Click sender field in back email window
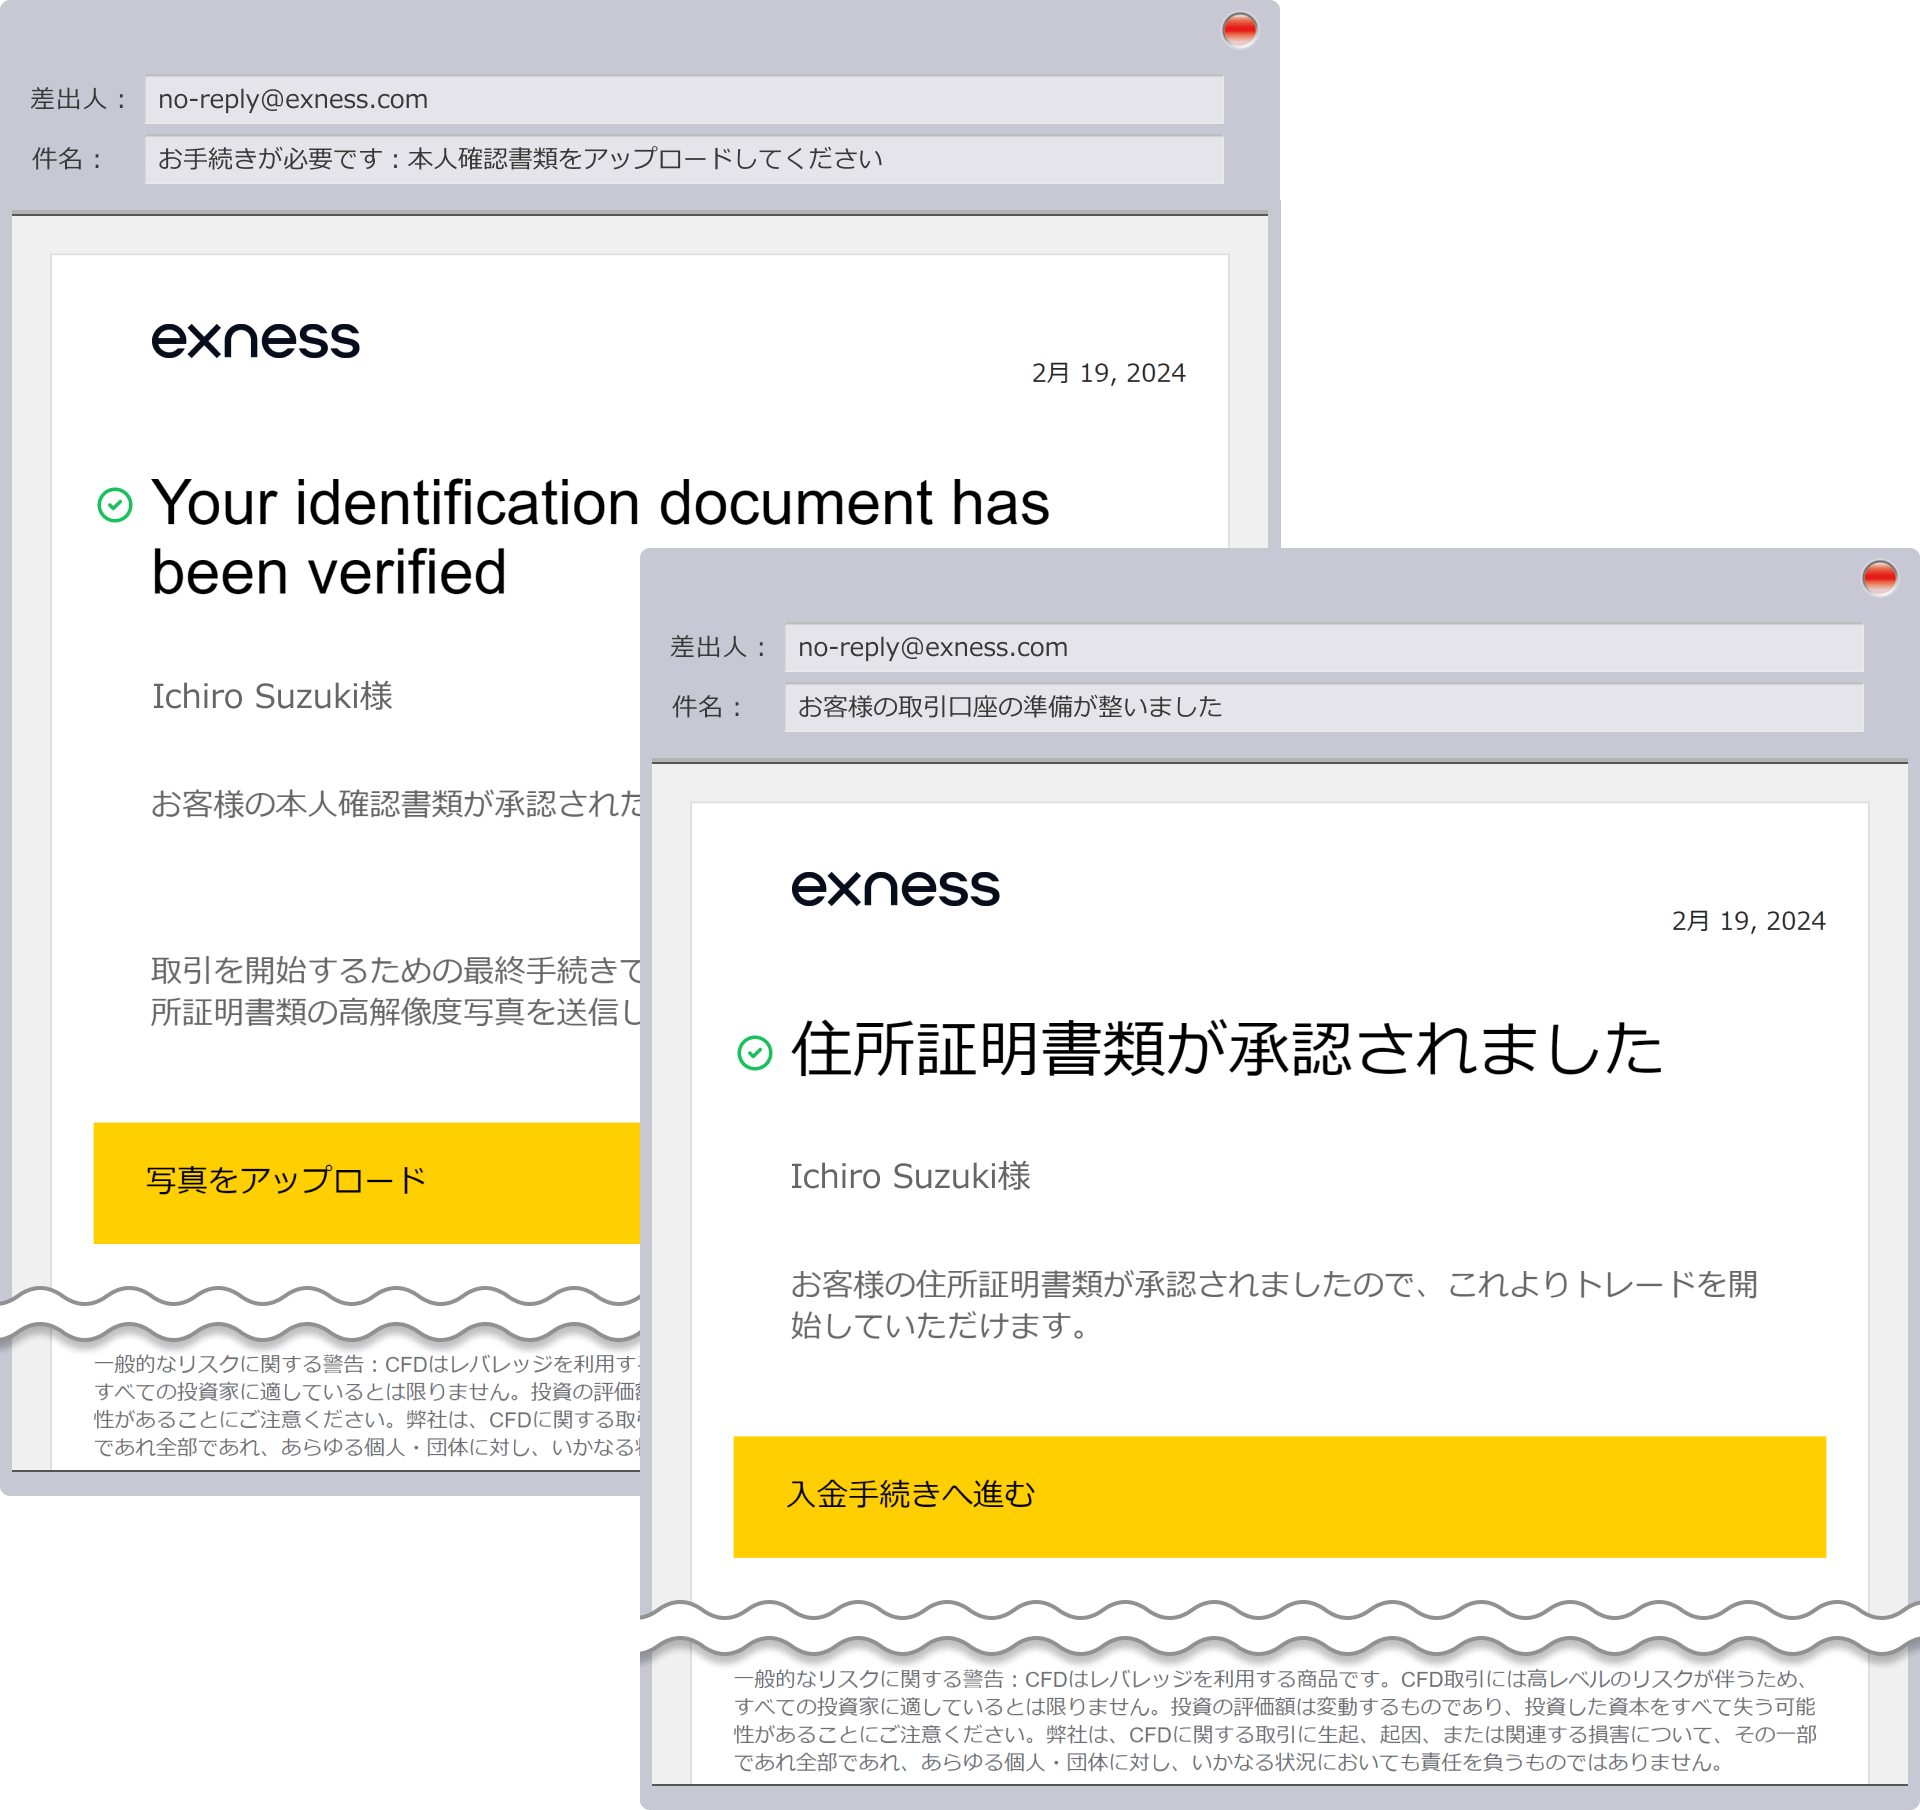1920x1810 pixels. (684, 100)
